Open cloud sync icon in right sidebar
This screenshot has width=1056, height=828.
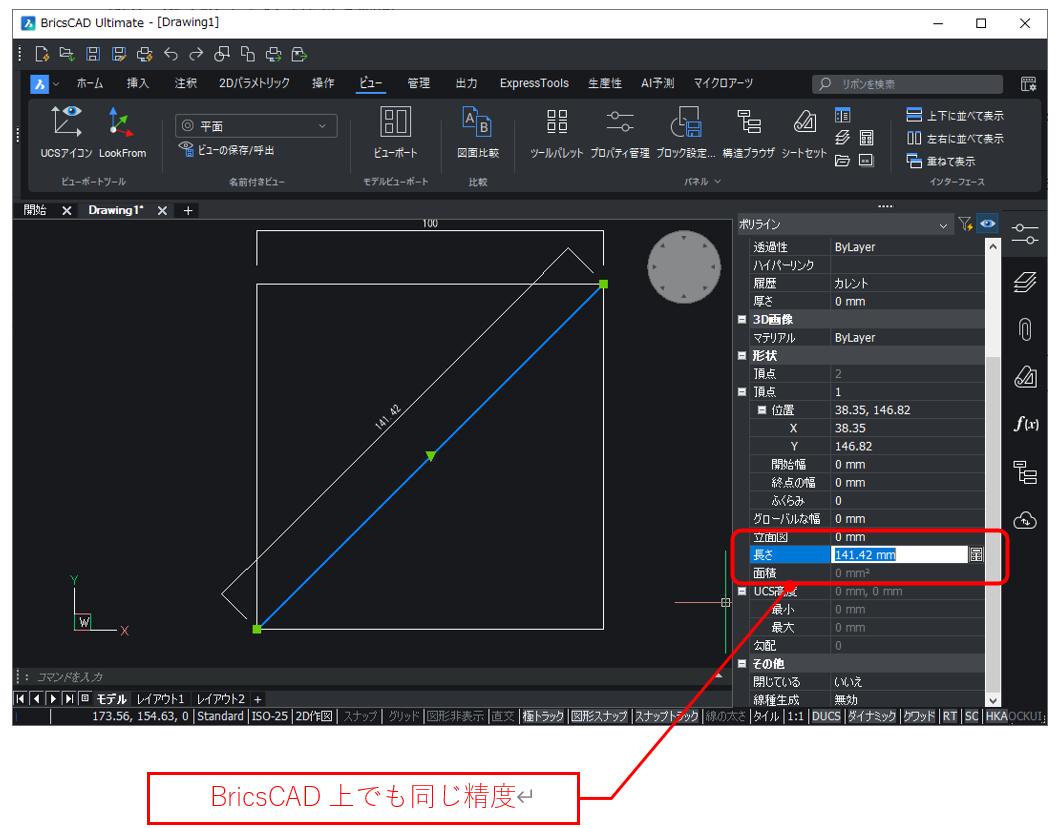[1025, 520]
